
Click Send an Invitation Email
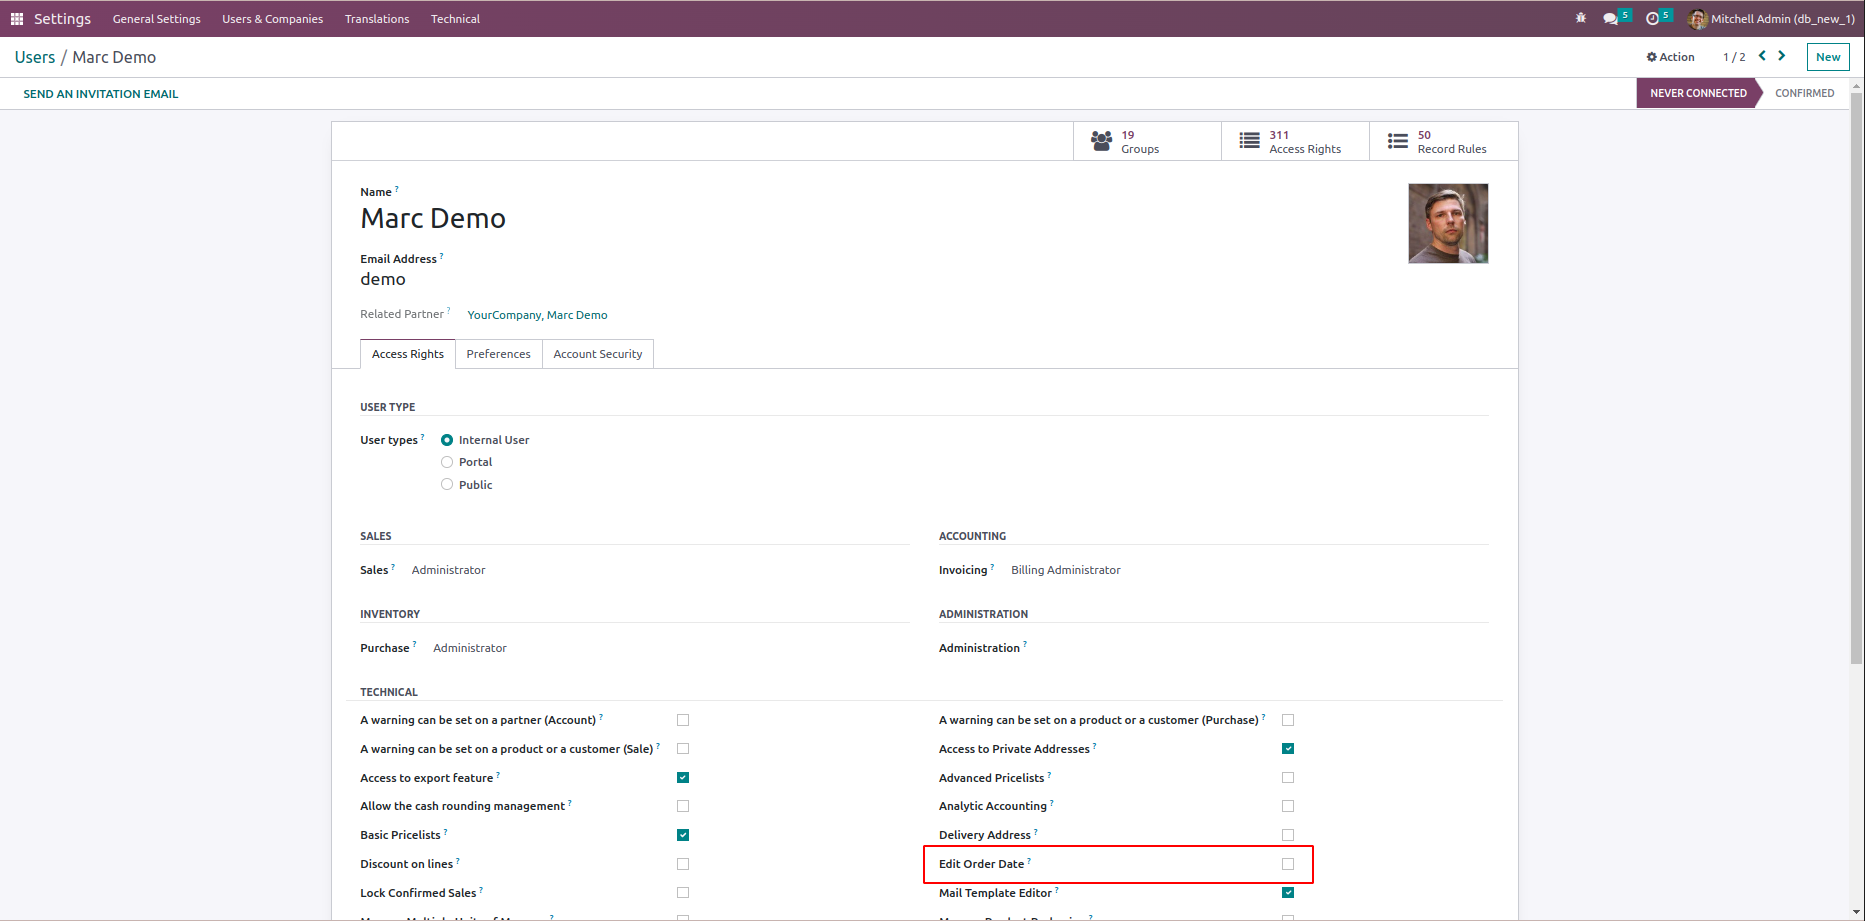tap(101, 94)
